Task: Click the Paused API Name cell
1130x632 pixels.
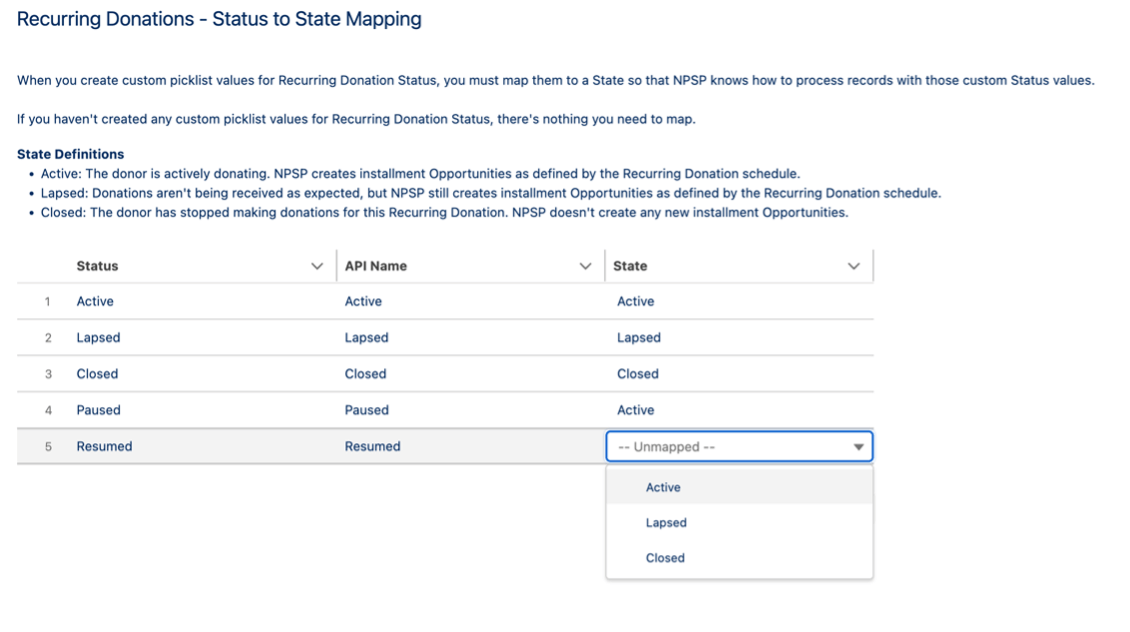Action: 366,410
